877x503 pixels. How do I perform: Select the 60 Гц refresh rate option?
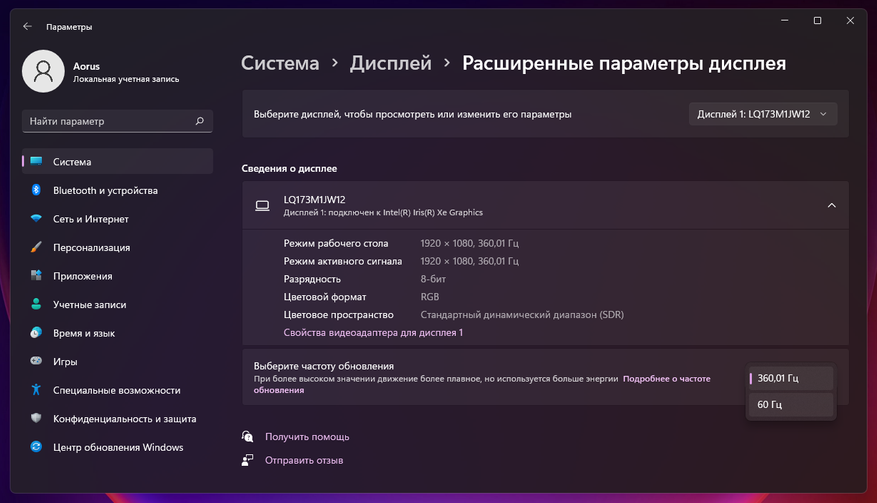[790, 404]
